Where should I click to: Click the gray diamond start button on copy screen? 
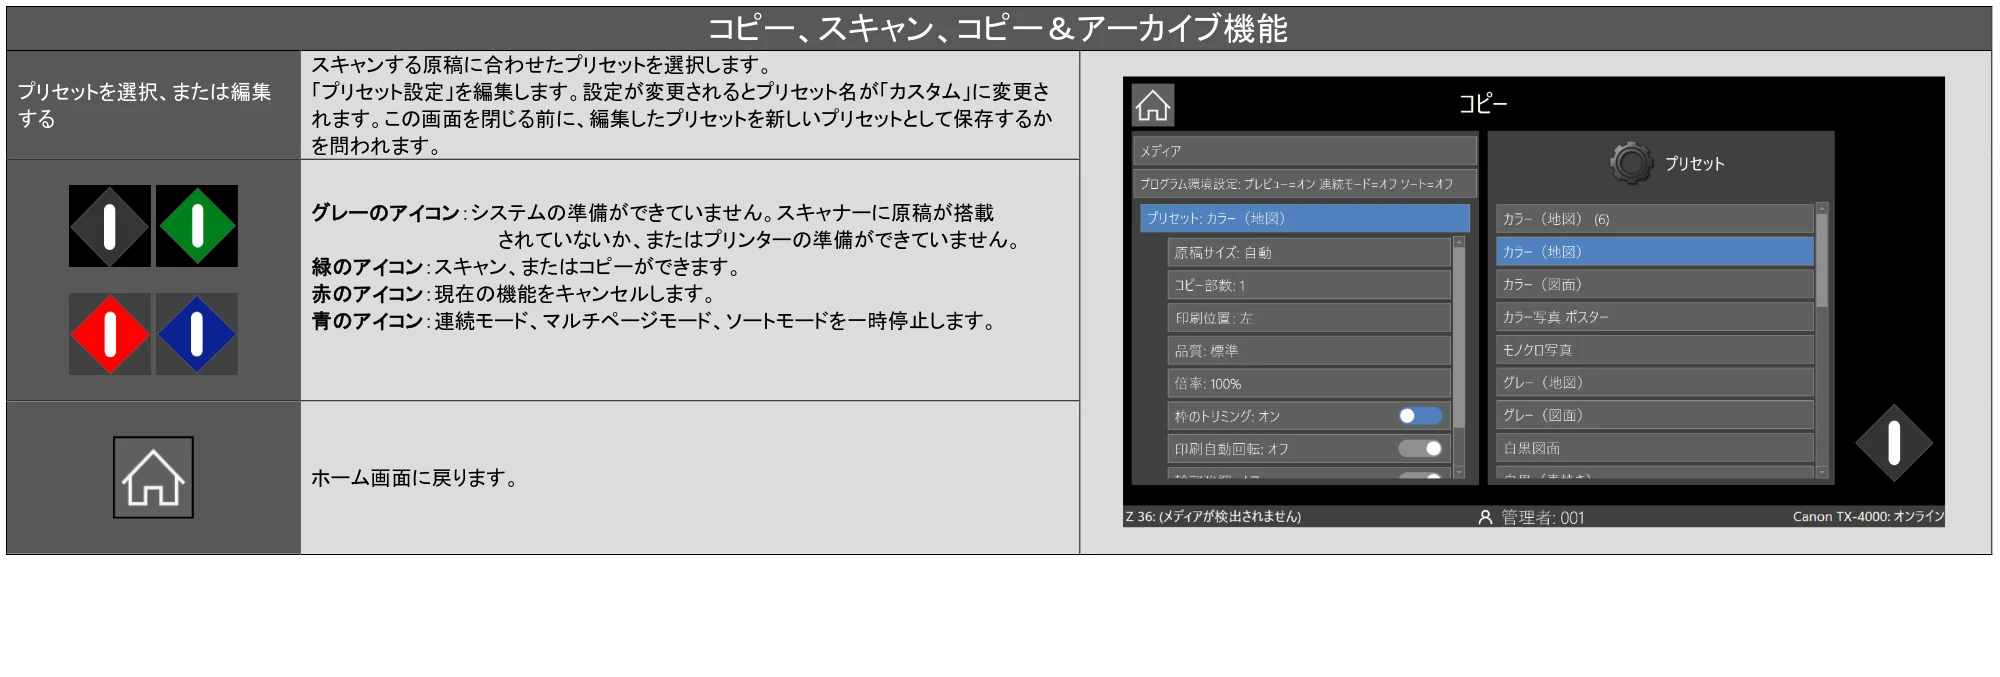tap(1893, 443)
